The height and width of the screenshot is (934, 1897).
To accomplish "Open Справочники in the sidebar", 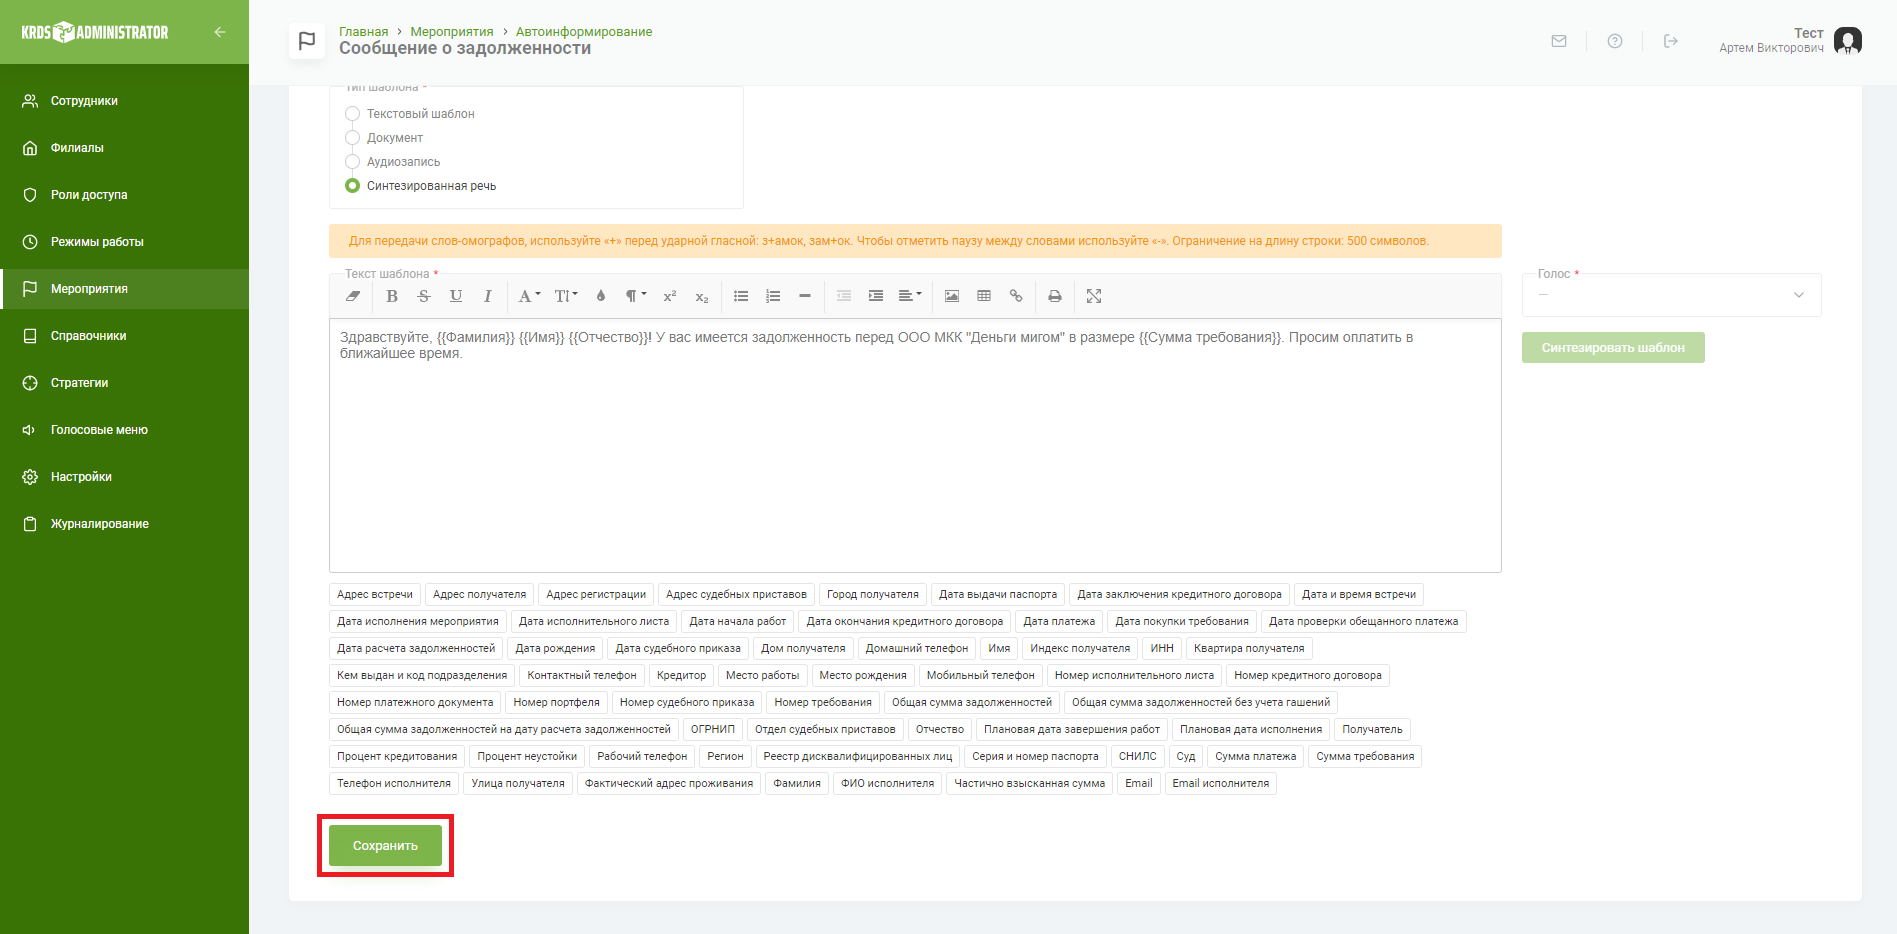I will (x=89, y=336).
